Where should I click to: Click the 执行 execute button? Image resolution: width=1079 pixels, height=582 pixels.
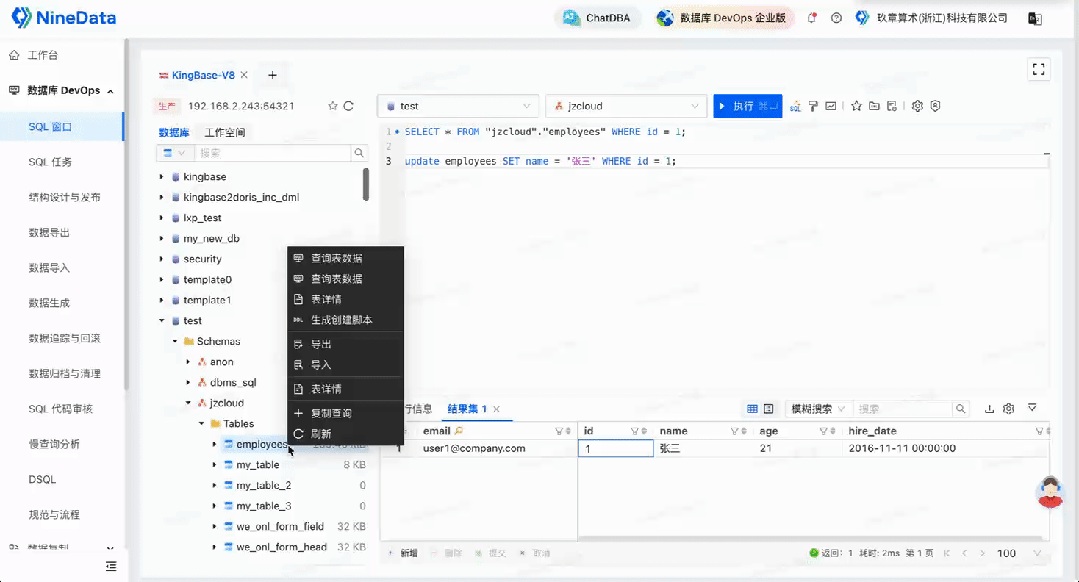coord(747,106)
